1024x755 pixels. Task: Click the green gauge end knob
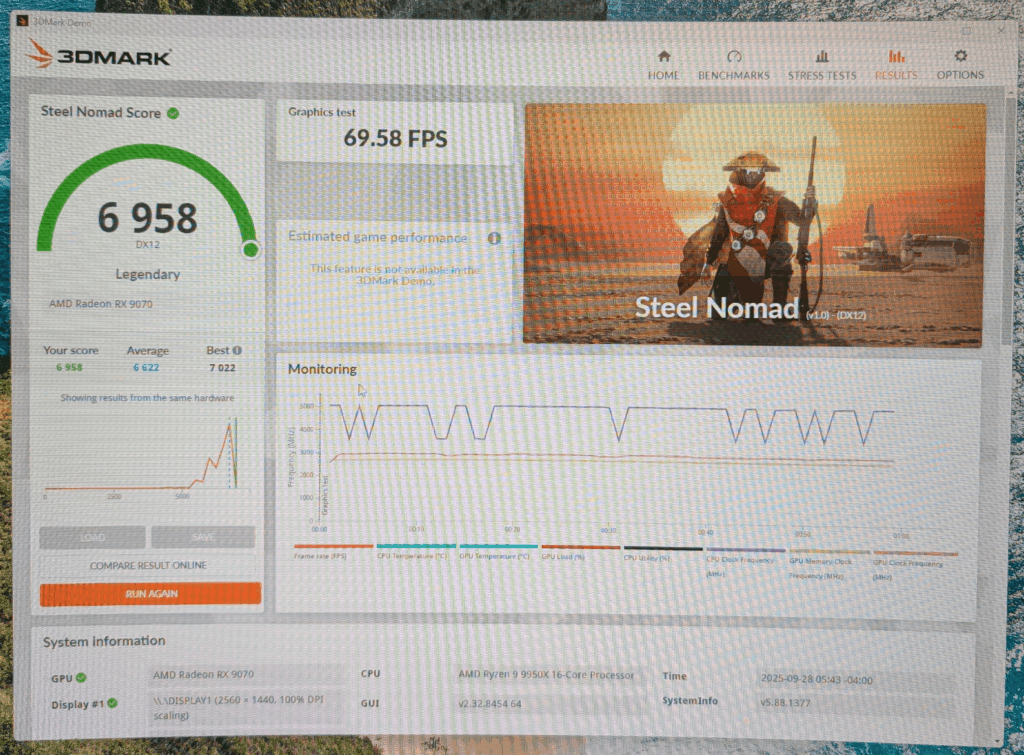pos(251,249)
